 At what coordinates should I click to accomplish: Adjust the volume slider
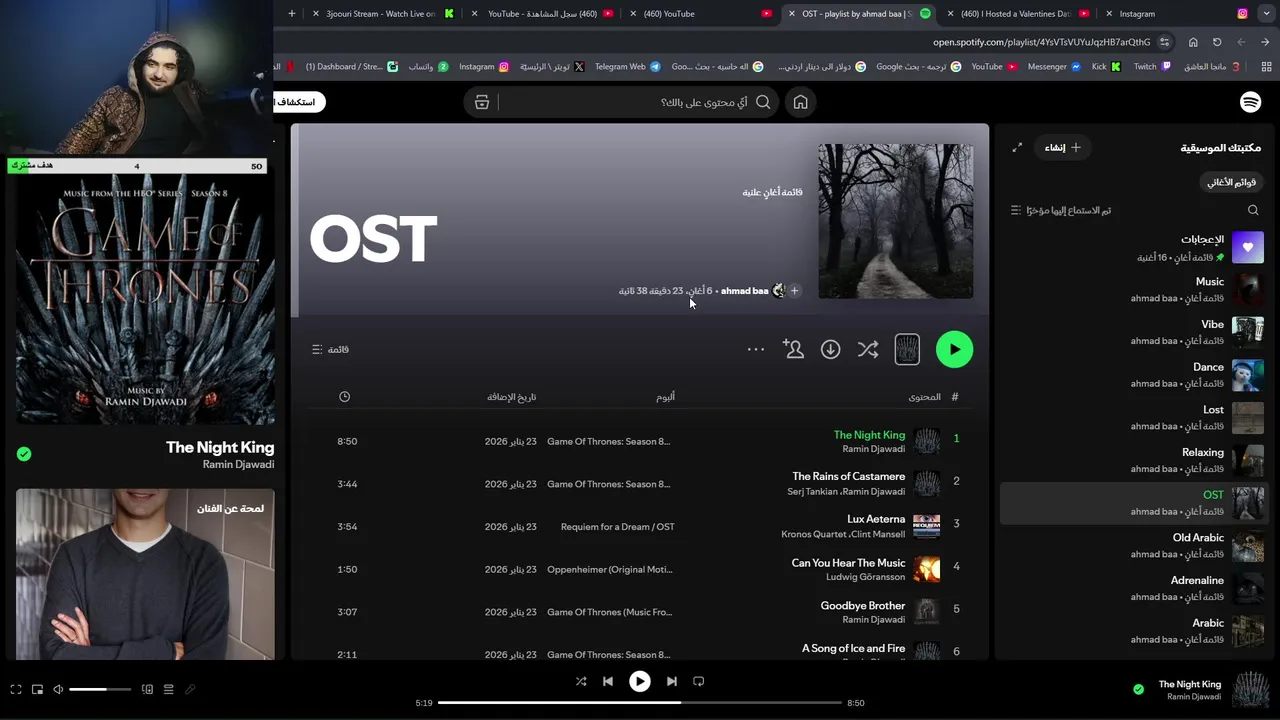click(x=100, y=689)
